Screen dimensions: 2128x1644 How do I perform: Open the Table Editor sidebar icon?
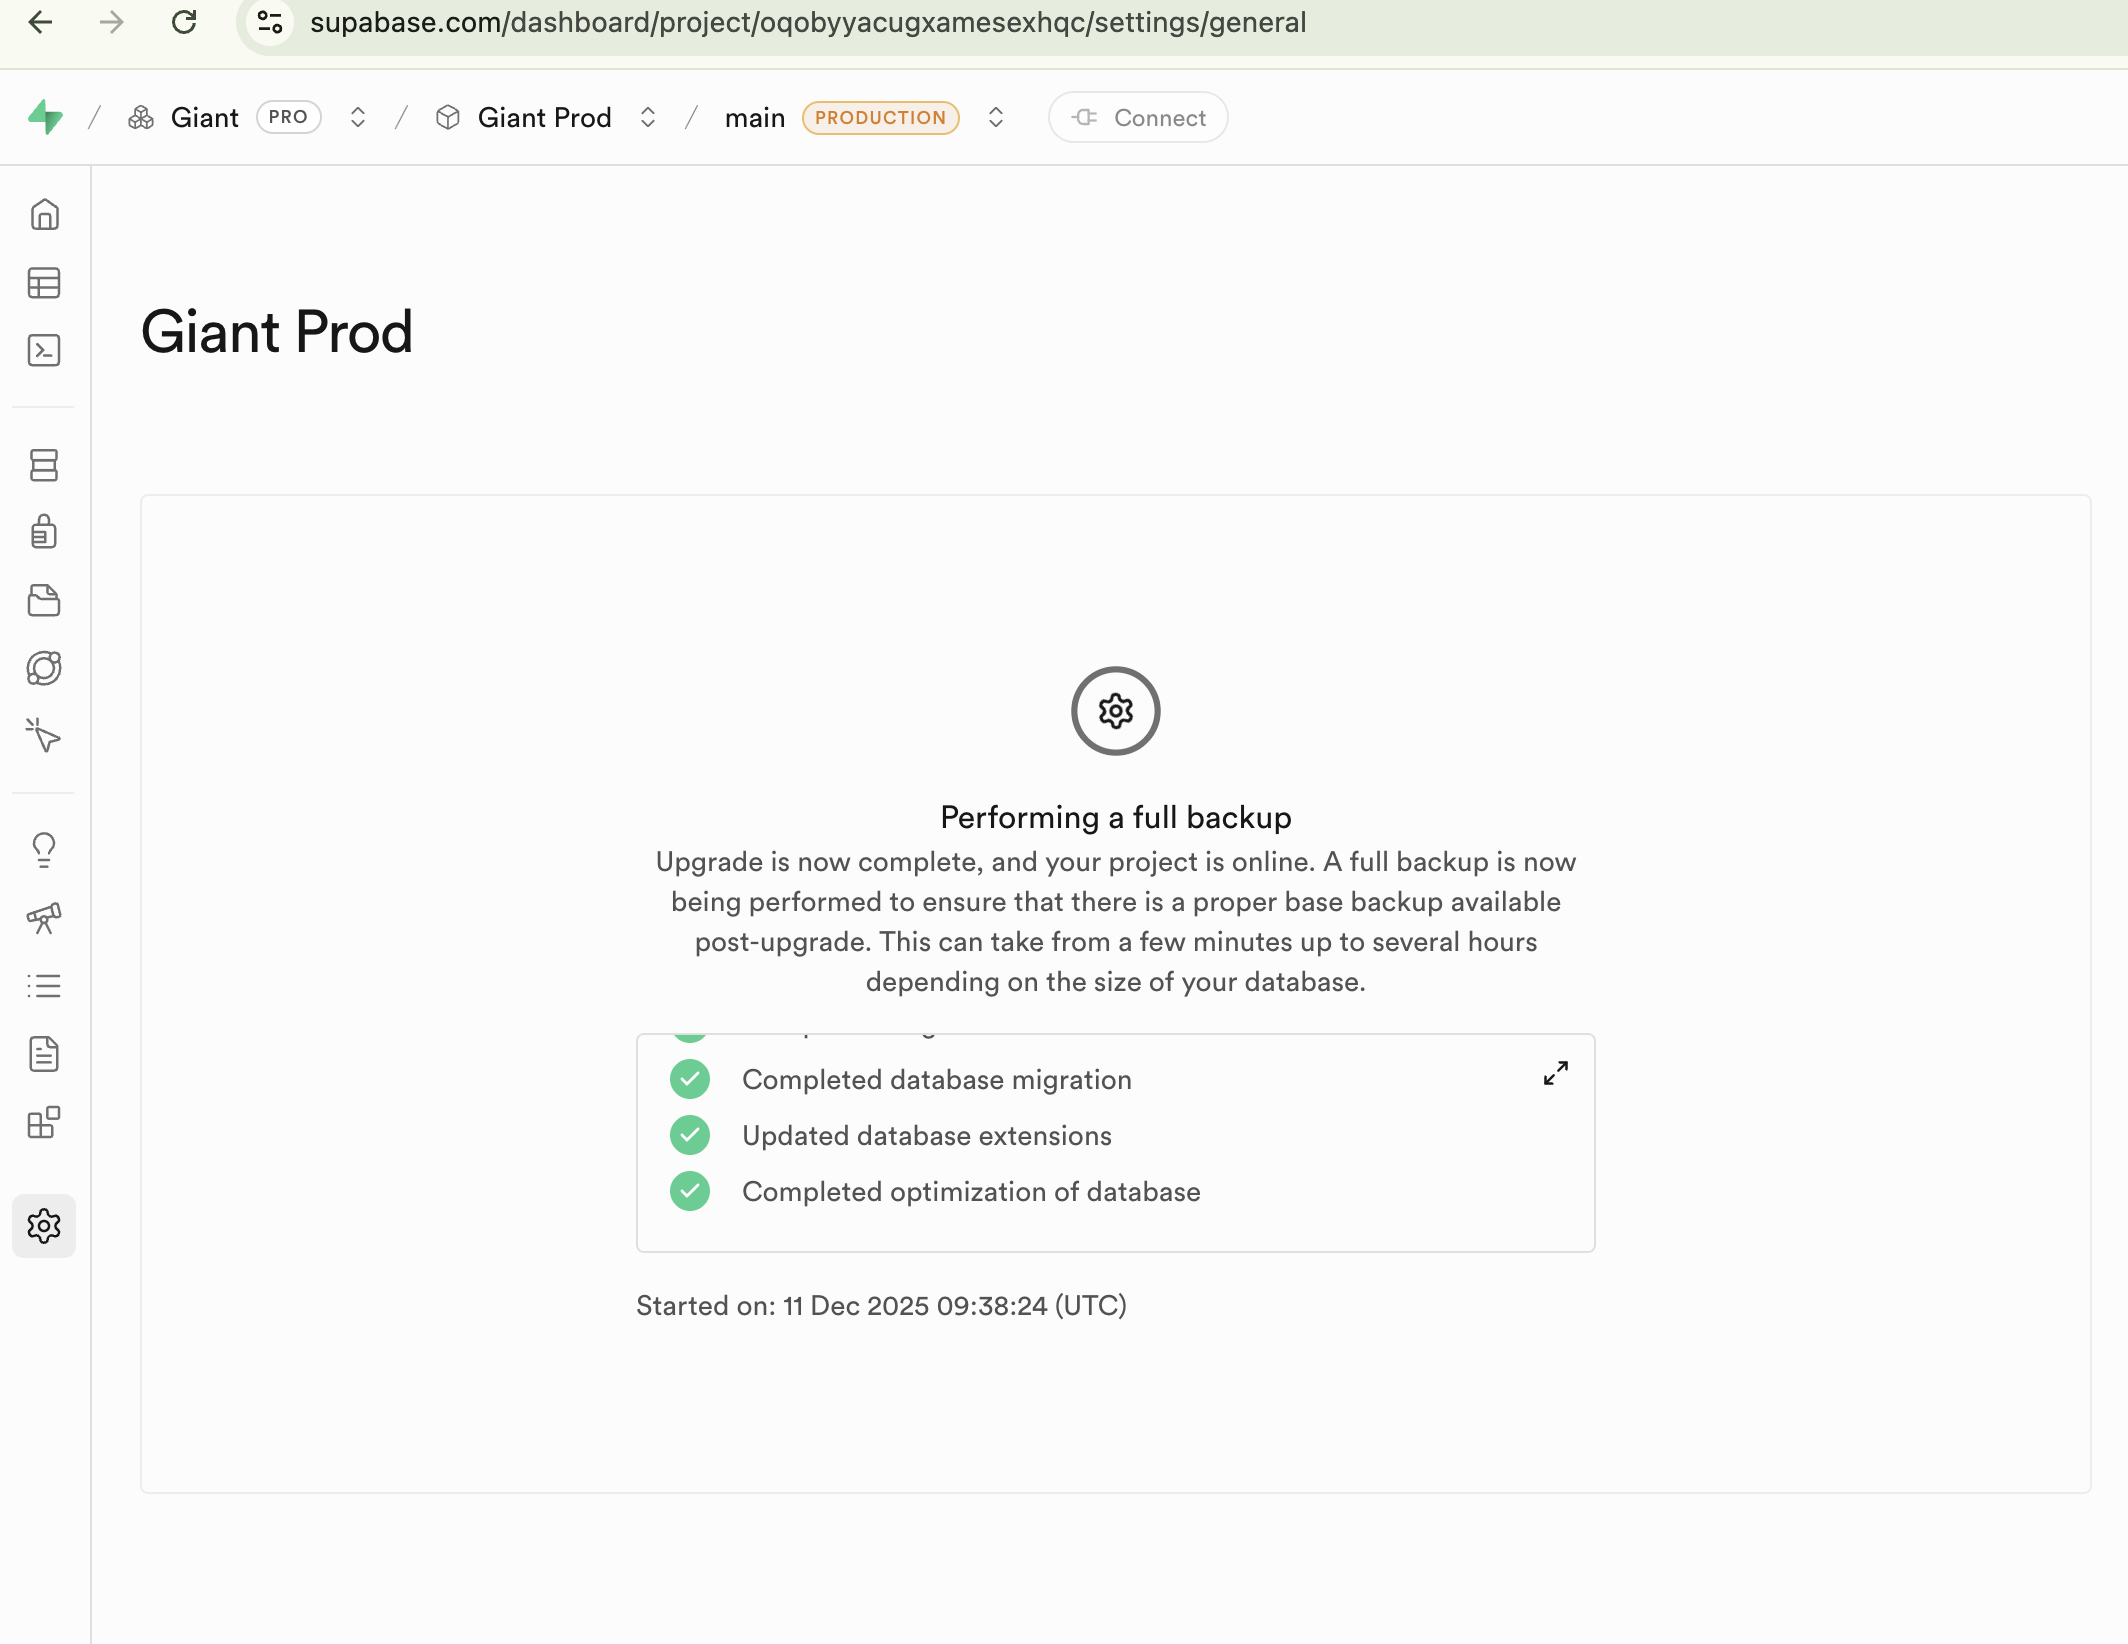tap(44, 283)
